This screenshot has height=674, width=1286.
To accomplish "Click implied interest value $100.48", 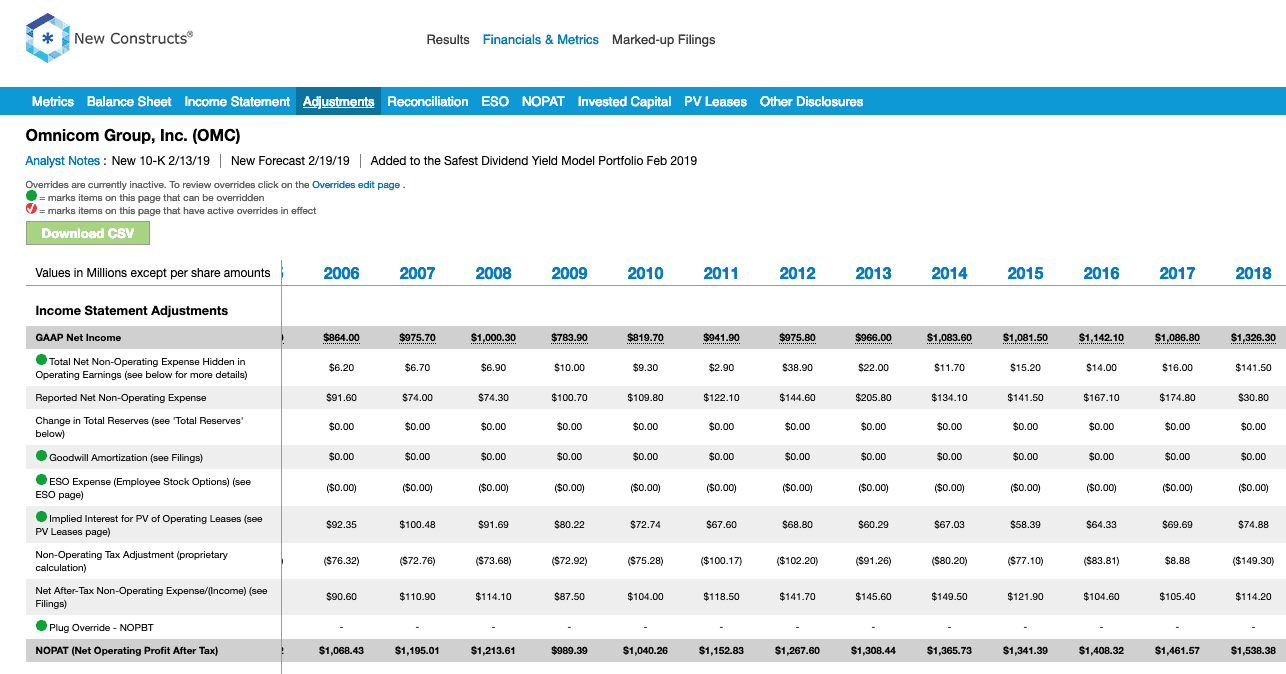I will 418,524.
